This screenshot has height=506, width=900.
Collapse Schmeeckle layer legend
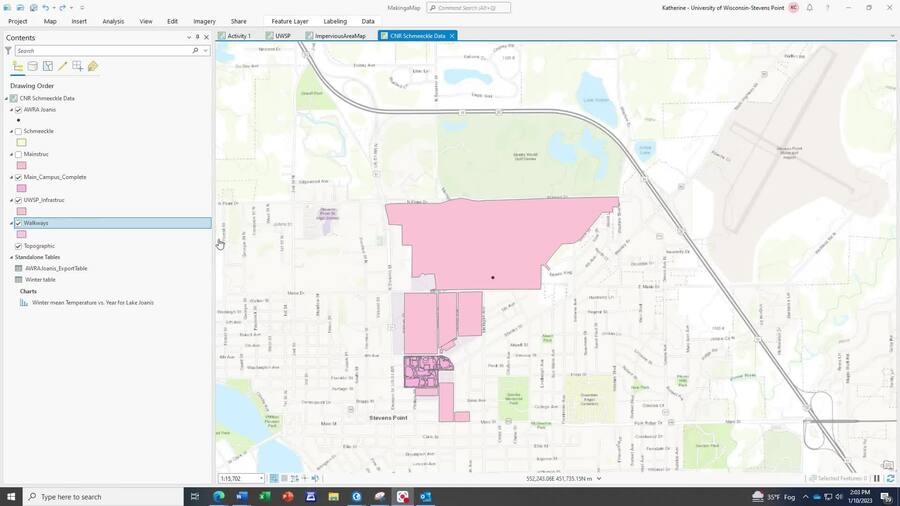pyautogui.click(x=11, y=131)
